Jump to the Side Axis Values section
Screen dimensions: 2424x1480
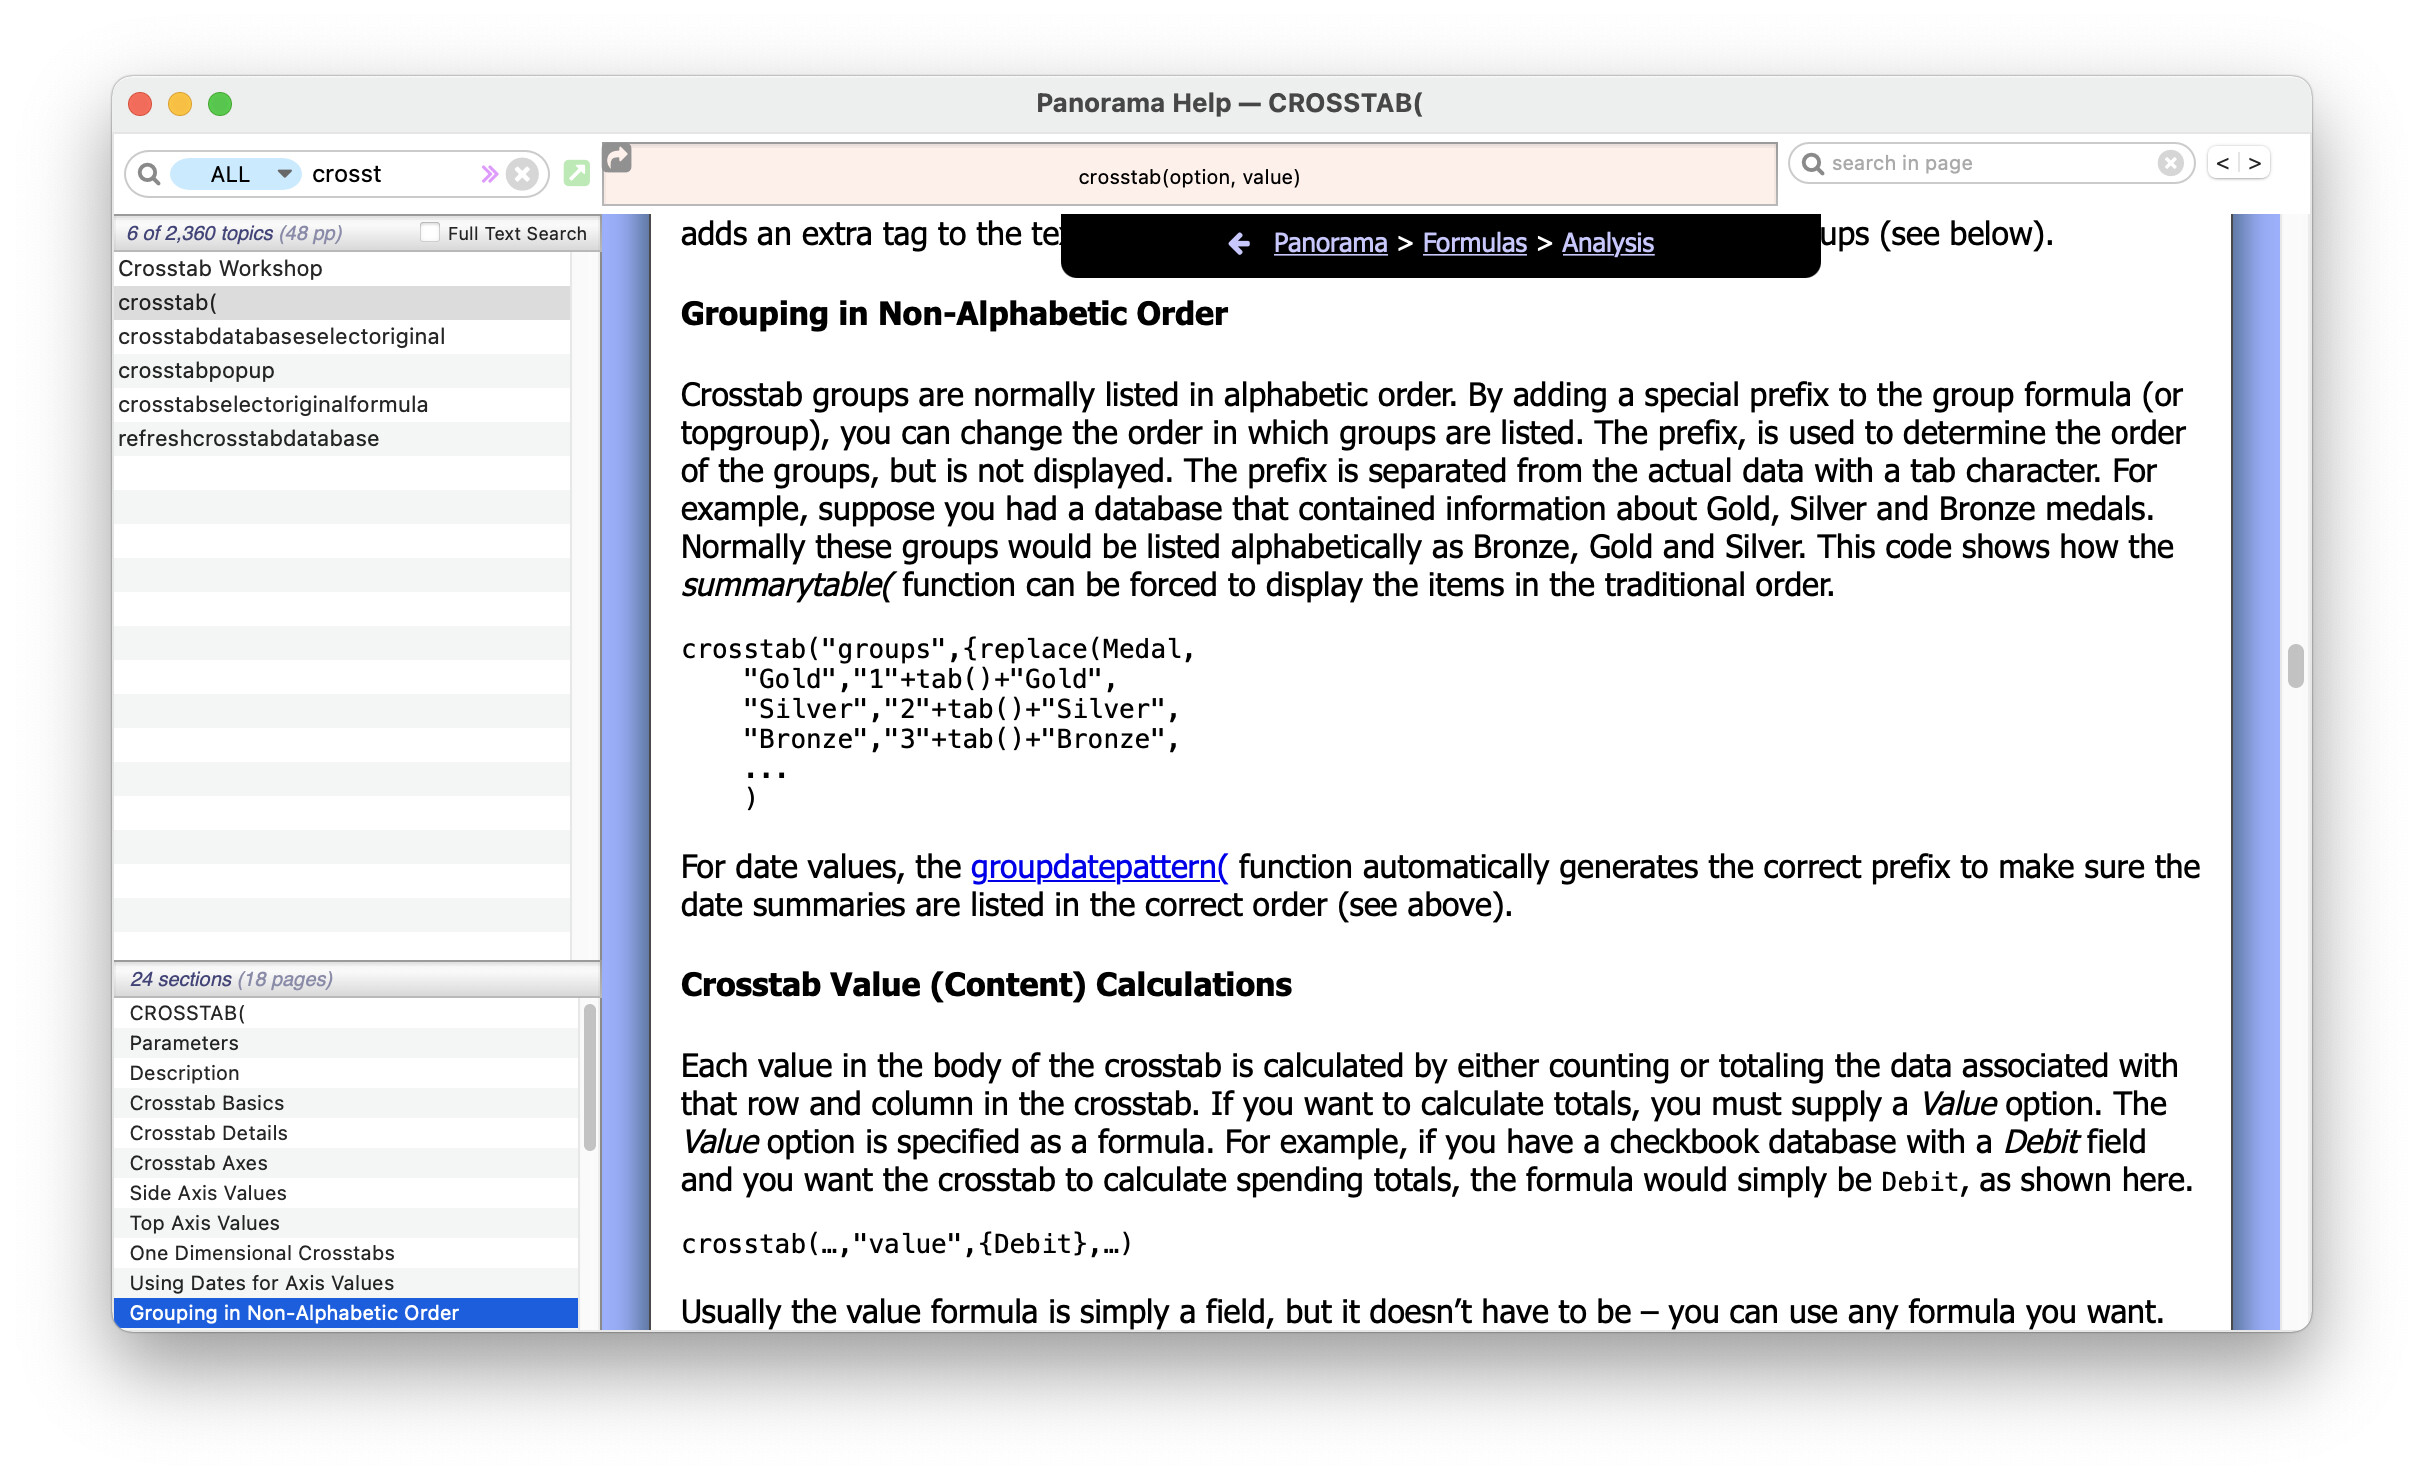pos(346,1193)
